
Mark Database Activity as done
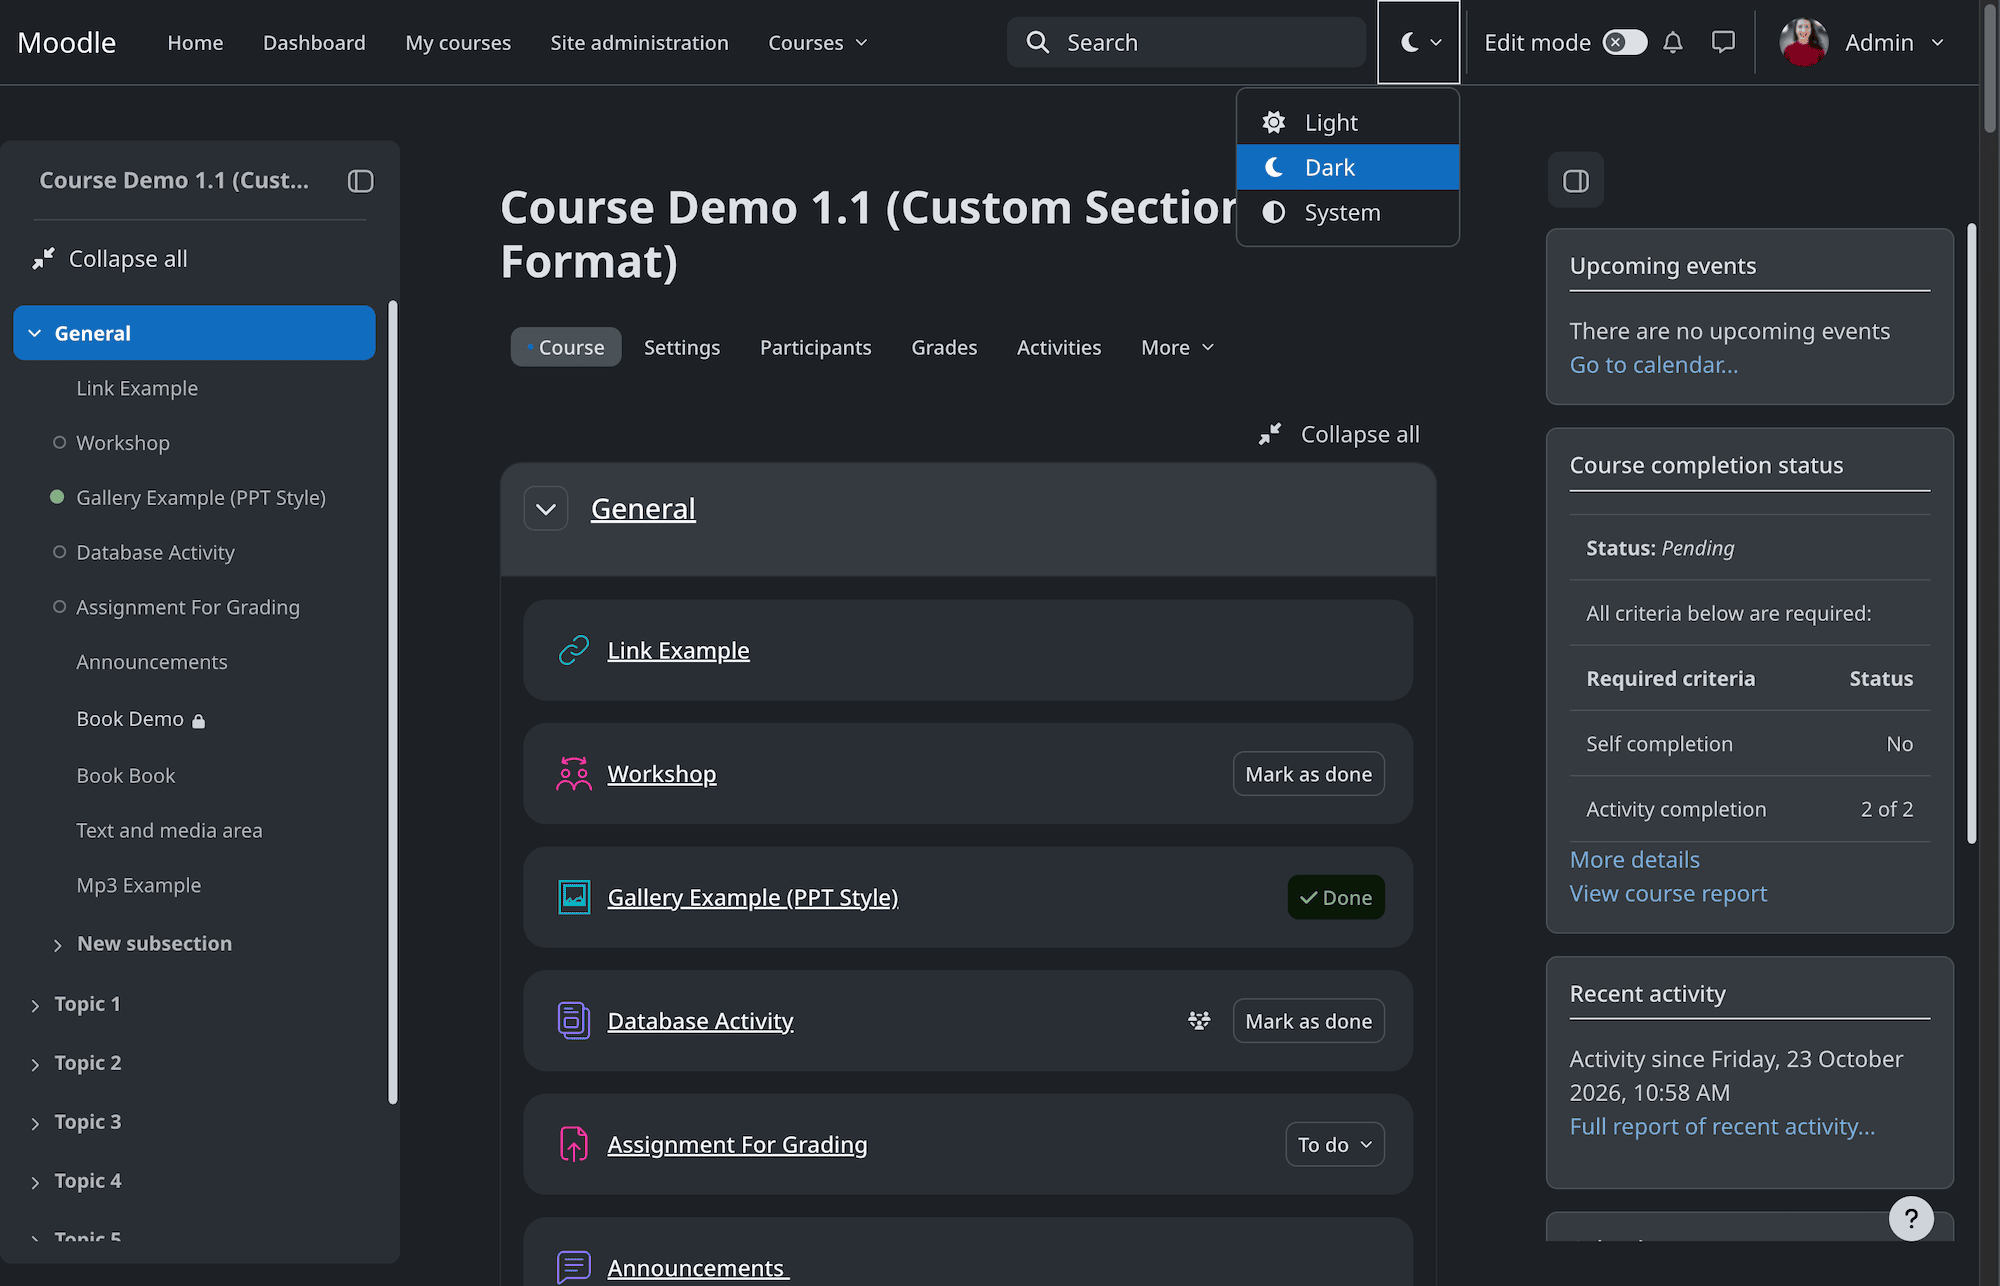[1308, 1021]
